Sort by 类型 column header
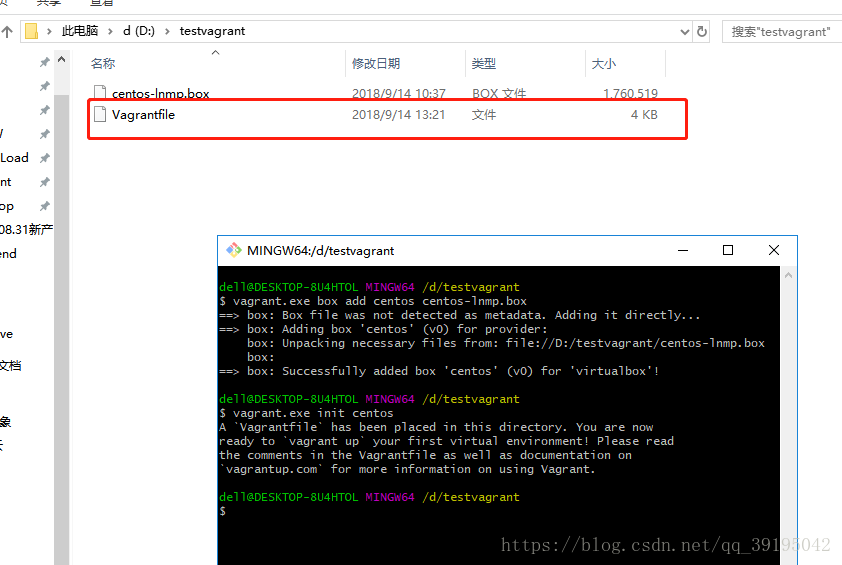 [x=483, y=63]
